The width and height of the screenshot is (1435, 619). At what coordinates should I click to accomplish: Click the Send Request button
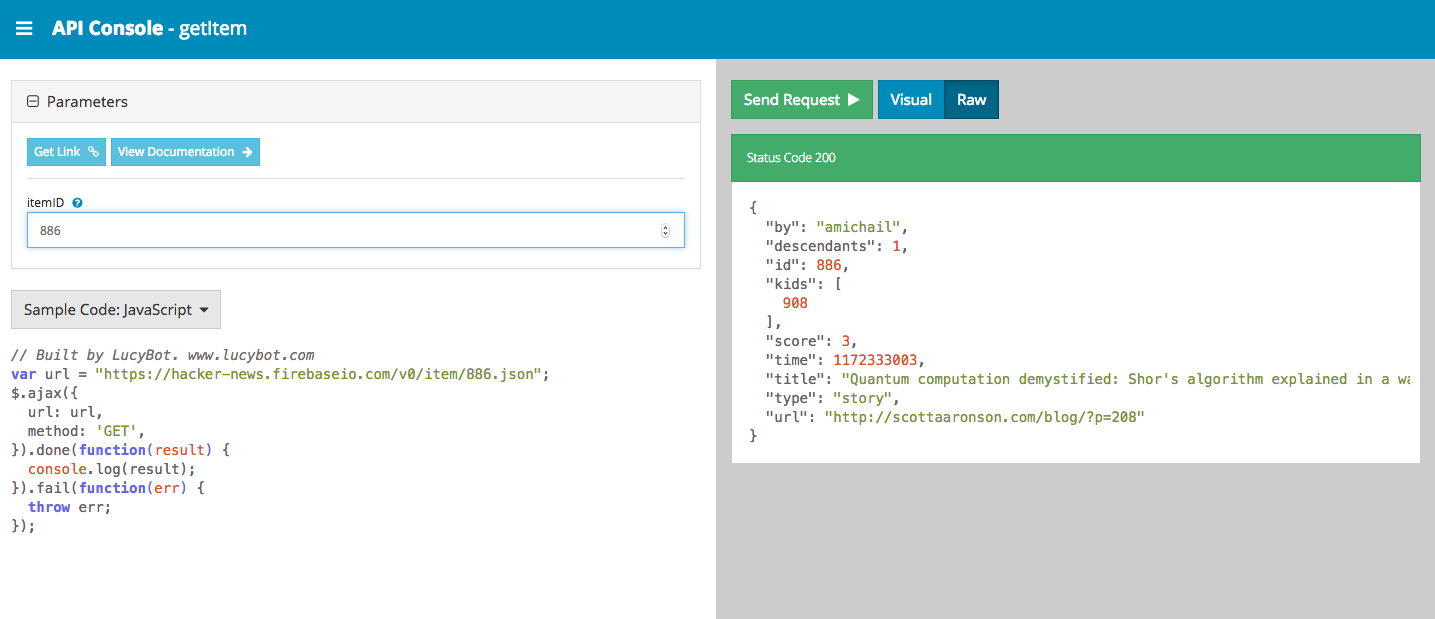coord(801,99)
